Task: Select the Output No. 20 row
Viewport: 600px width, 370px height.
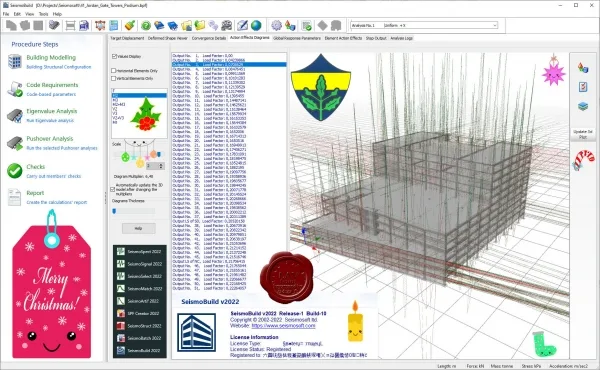Action: tap(229, 141)
